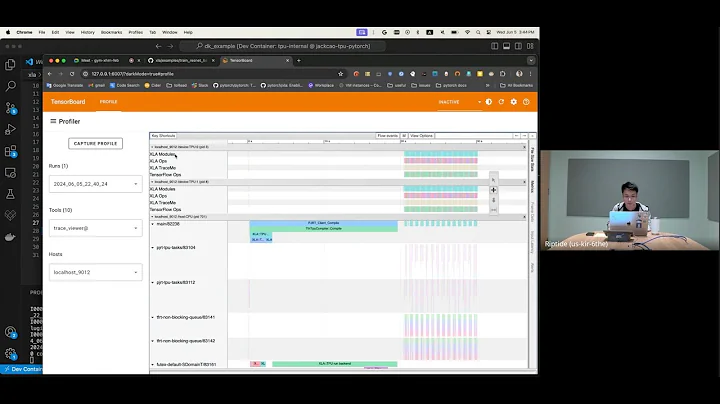
Task: Open Chrome tab list chevron
Action: click(x=531, y=61)
